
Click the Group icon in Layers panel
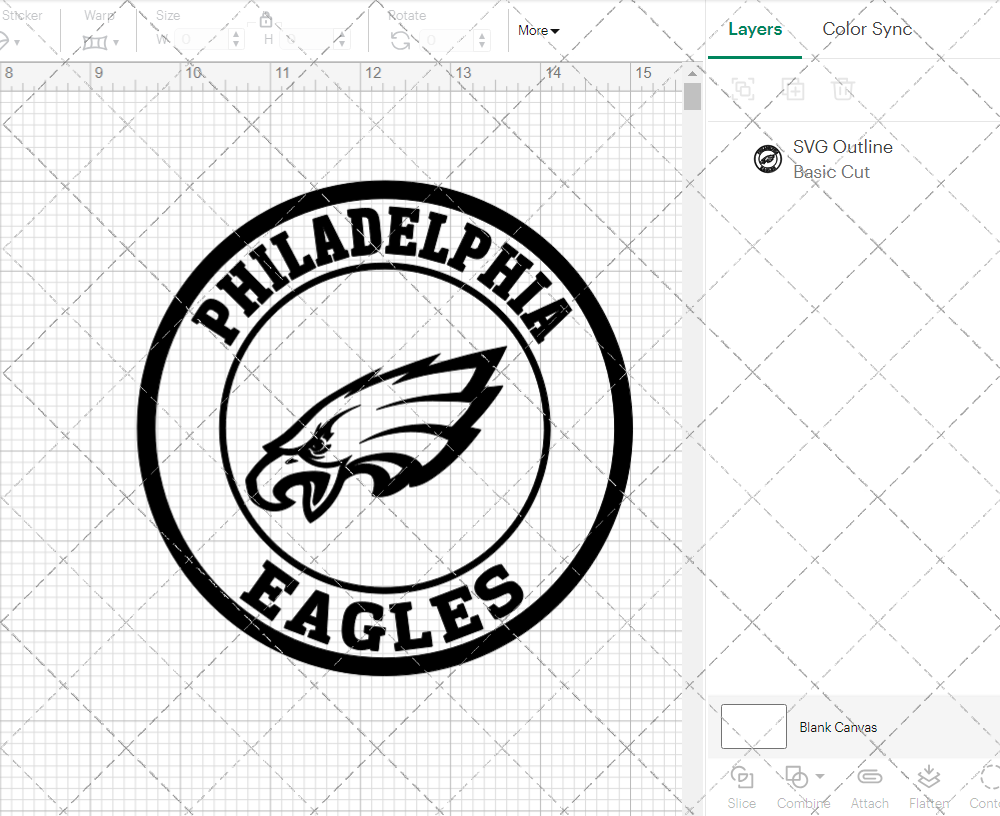click(x=743, y=89)
